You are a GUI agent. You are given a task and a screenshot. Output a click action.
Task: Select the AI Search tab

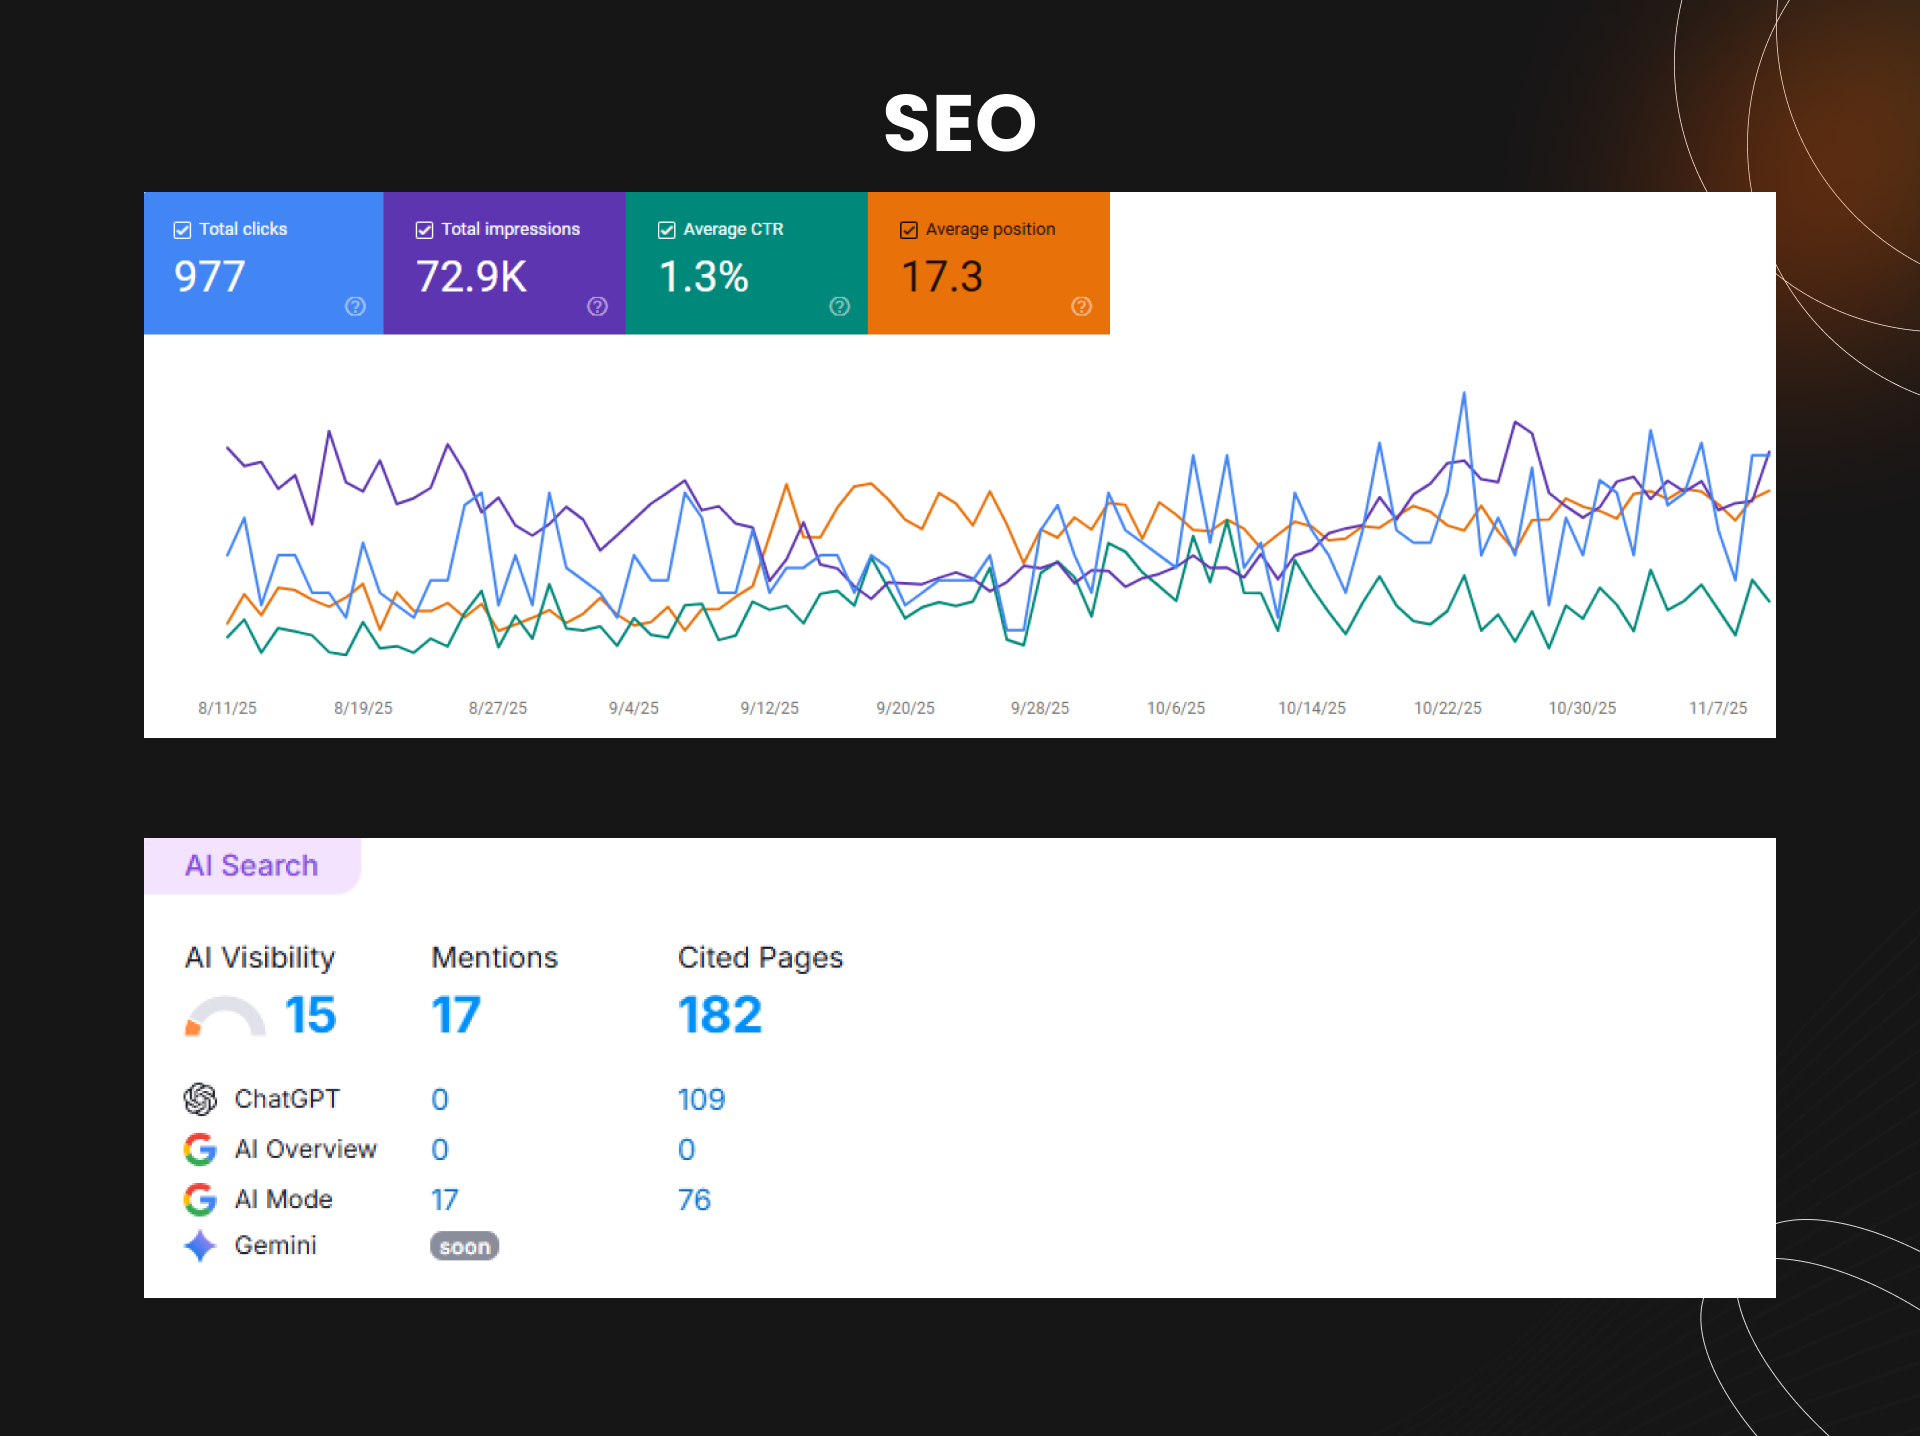point(252,866)
